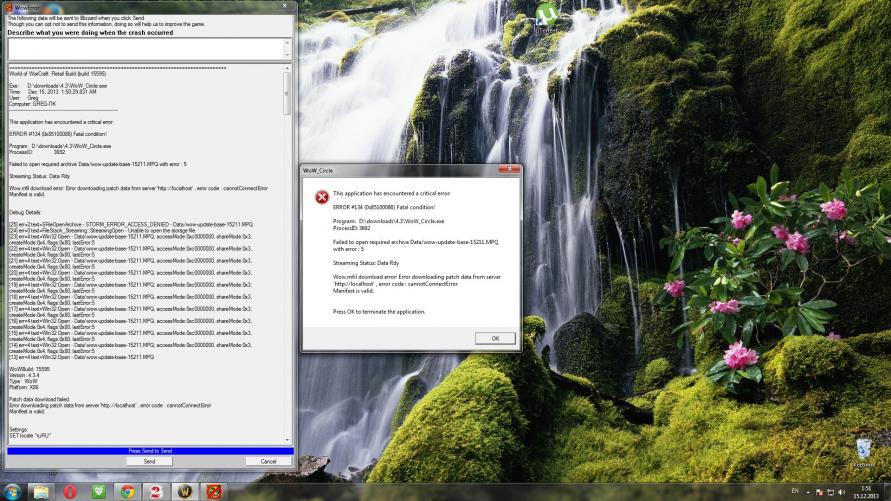Click the Action Center flag tray icon
This screenshot has width=891, height=501.
tap(818, 493)
